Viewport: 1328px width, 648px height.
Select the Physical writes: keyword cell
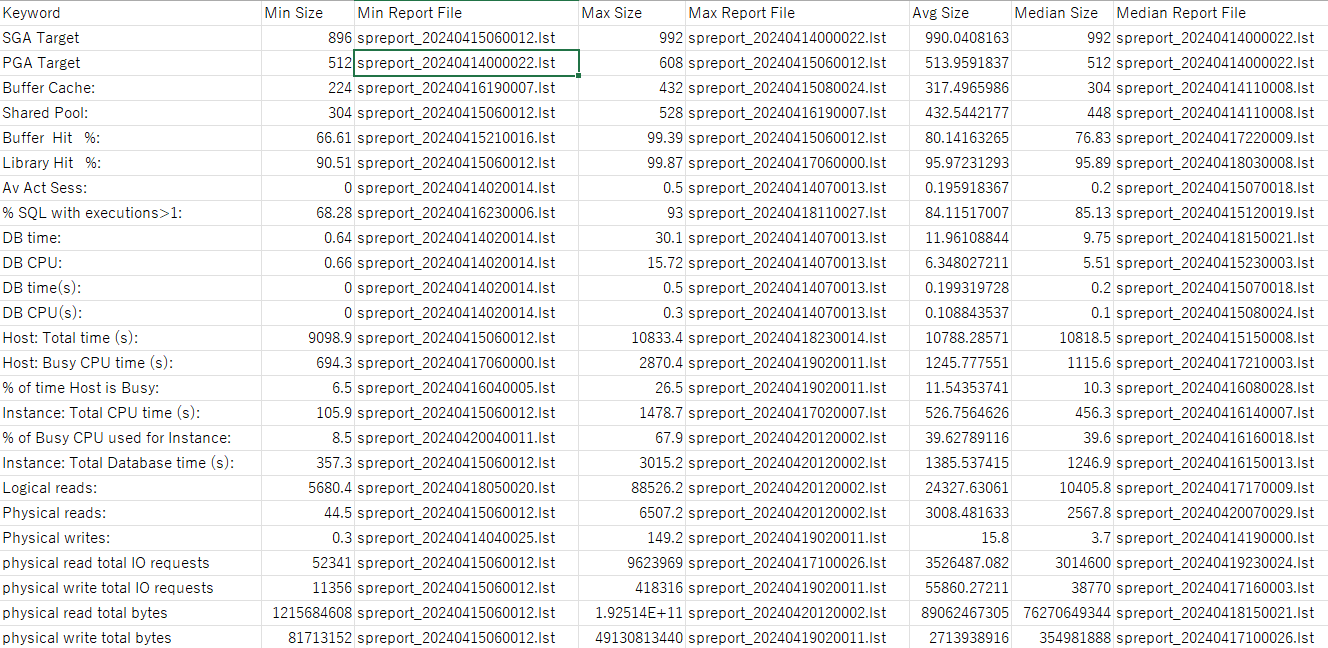point(131,538)
